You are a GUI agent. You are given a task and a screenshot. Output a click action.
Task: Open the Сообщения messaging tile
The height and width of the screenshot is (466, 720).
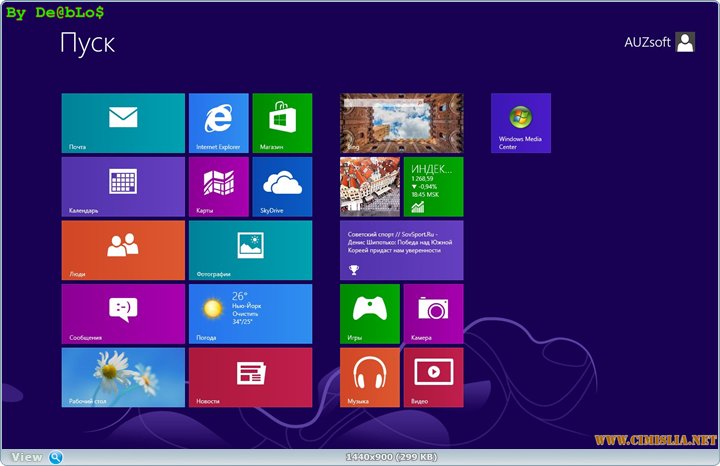pyautogui.click(x=123, y=313)
